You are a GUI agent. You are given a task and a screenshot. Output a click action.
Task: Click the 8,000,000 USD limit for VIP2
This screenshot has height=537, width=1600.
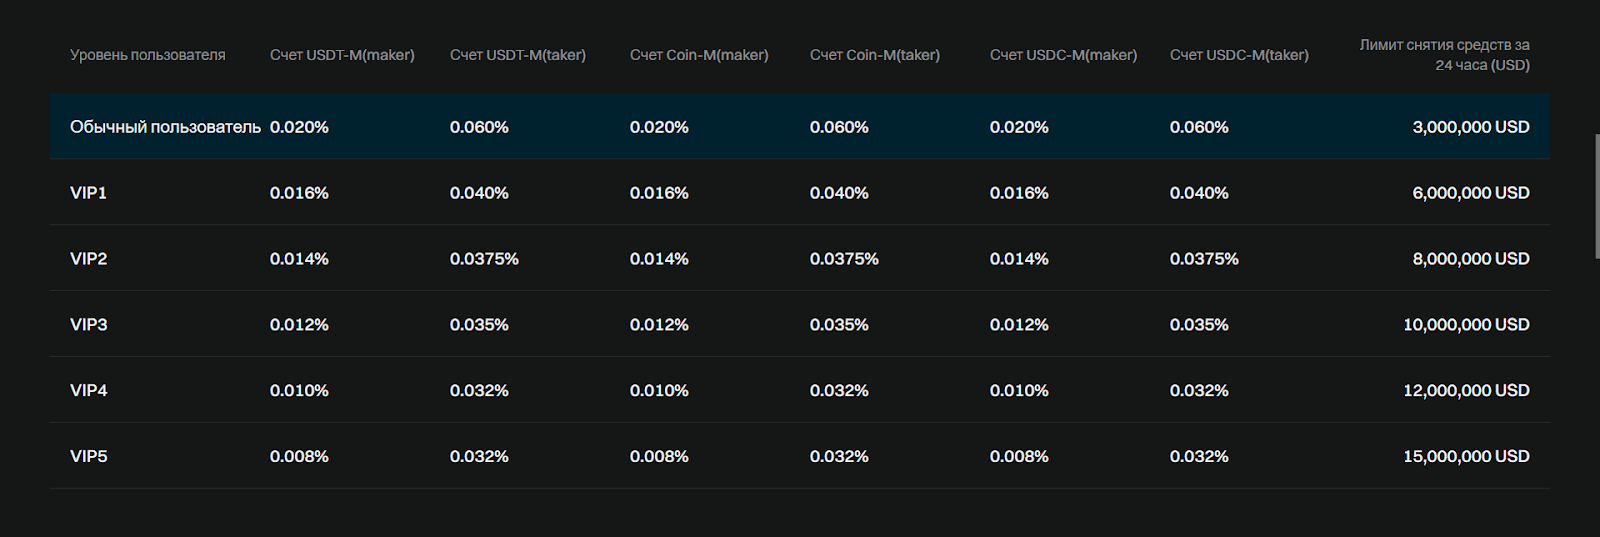[1470, 259]
